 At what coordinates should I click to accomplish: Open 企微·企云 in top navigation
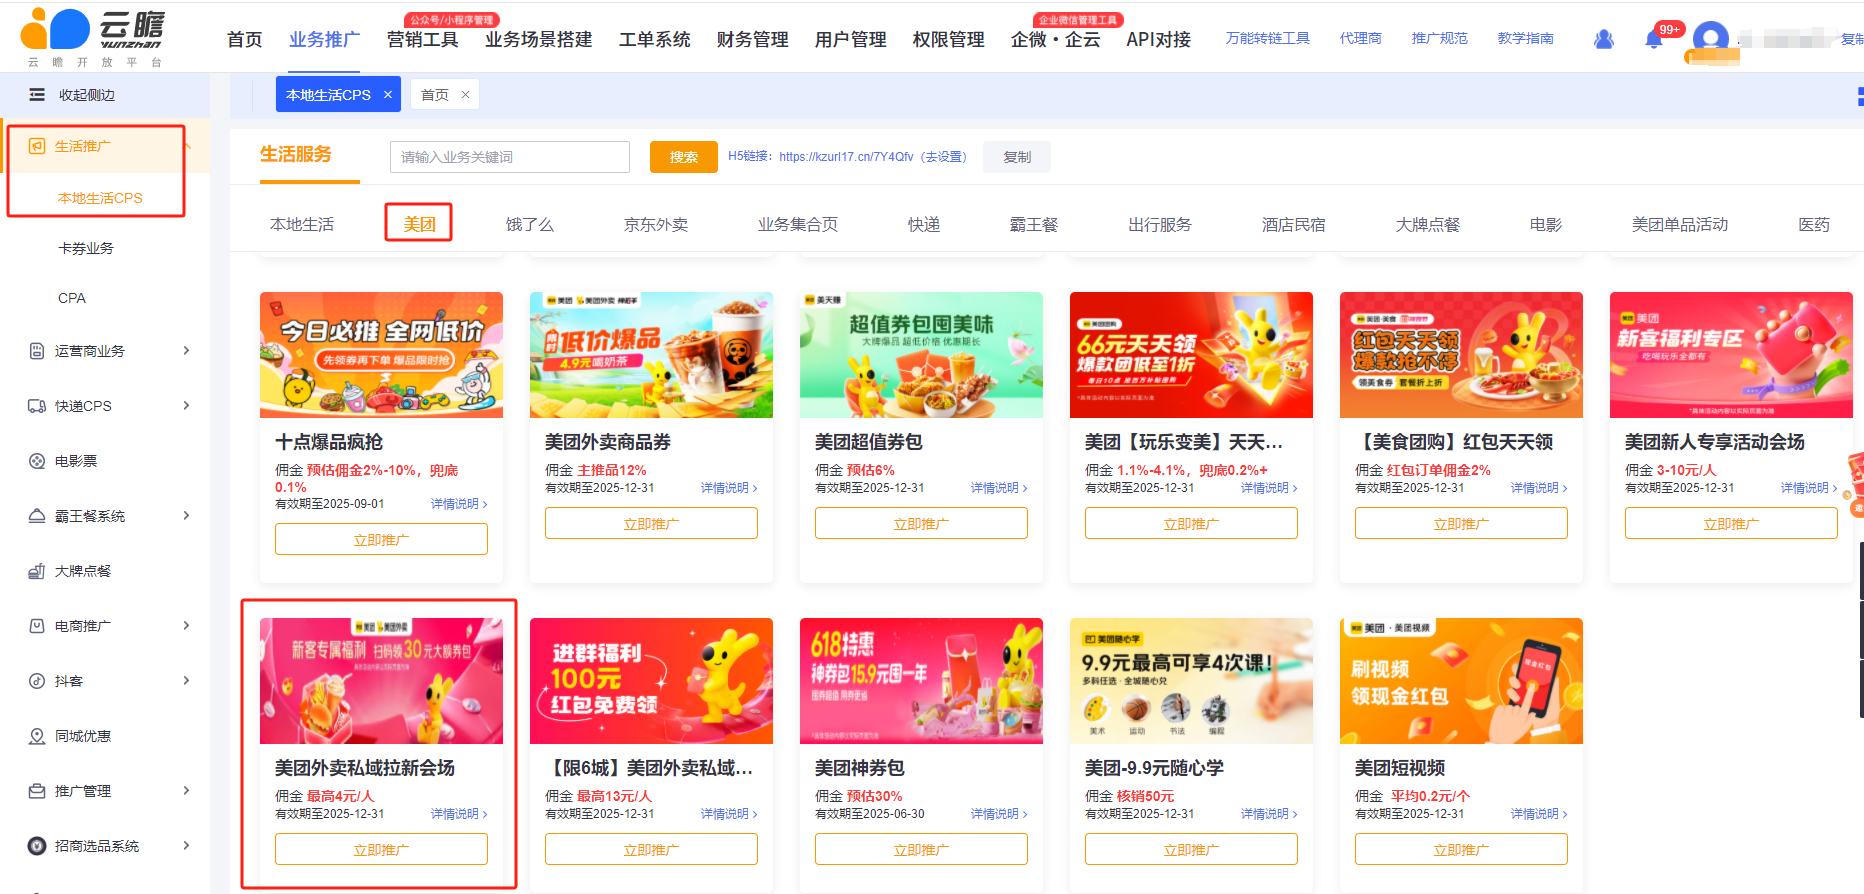1055,39
